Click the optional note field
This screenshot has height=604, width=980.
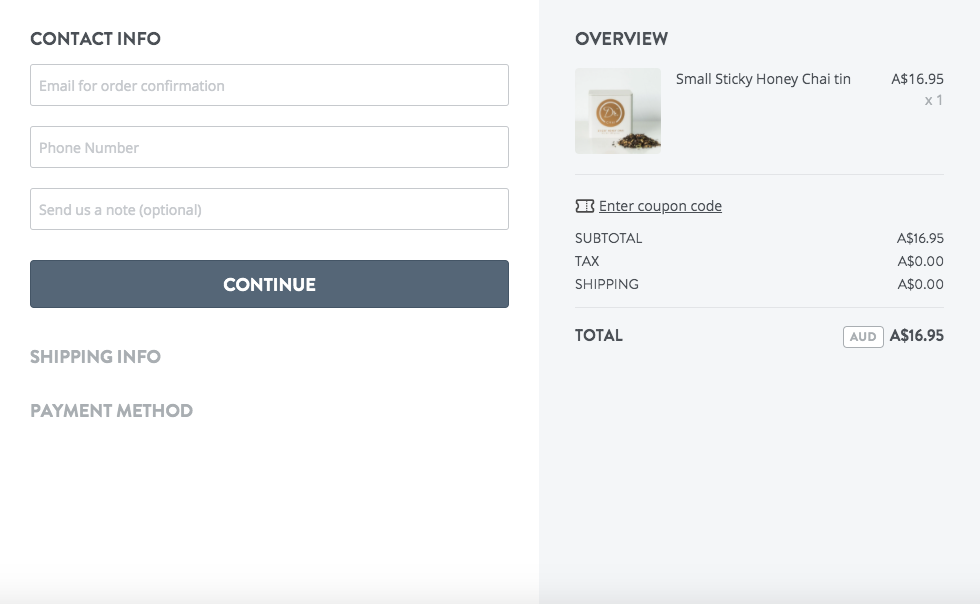pos(269,209)
